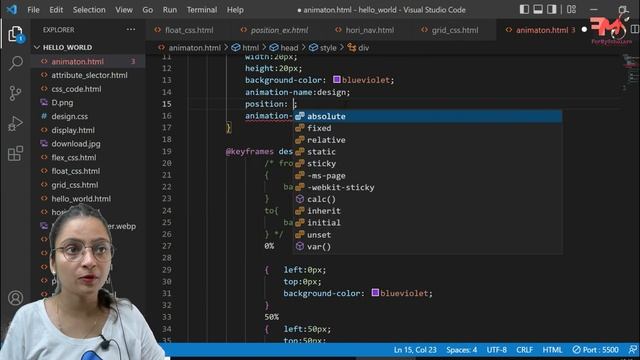The height and width of the screenshot is (360, 640).
Task: Open the Search view icon
Action: [x=16, y=63]
